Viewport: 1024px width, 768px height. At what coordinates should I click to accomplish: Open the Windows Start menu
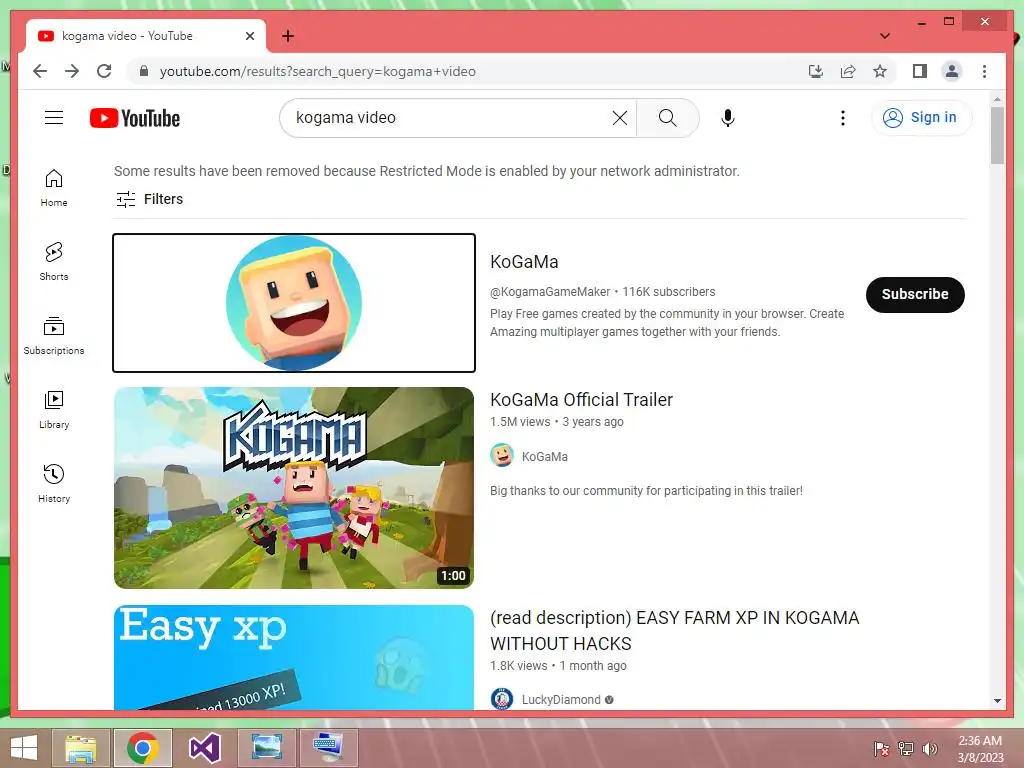[24, 748]
